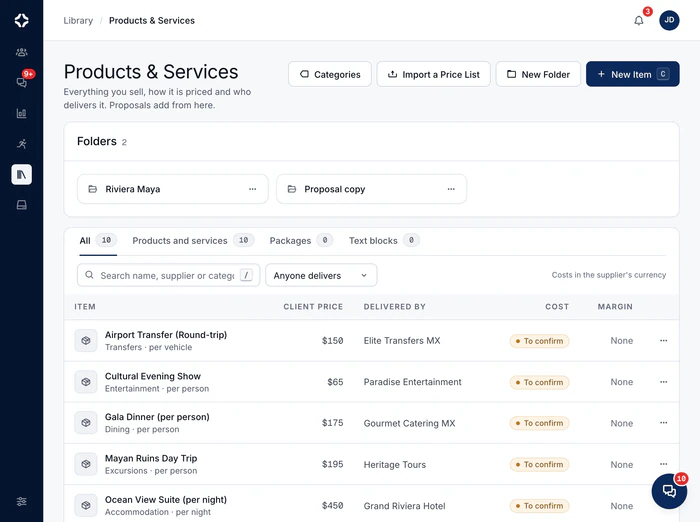Click the ITEM column header
Screen dimensions: 700x522
click(85, 307)
